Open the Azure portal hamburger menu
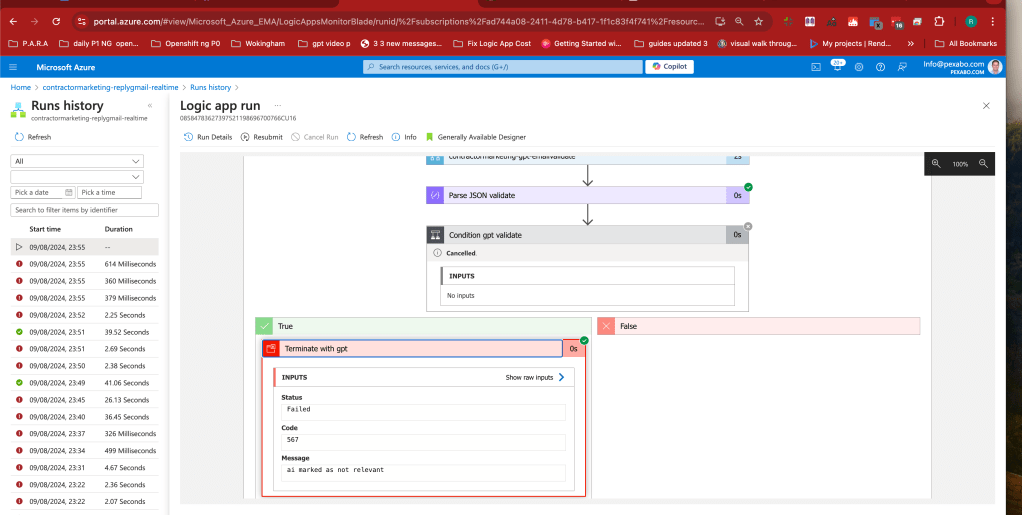Screen dimensions: 1022x515 point(14,67)
